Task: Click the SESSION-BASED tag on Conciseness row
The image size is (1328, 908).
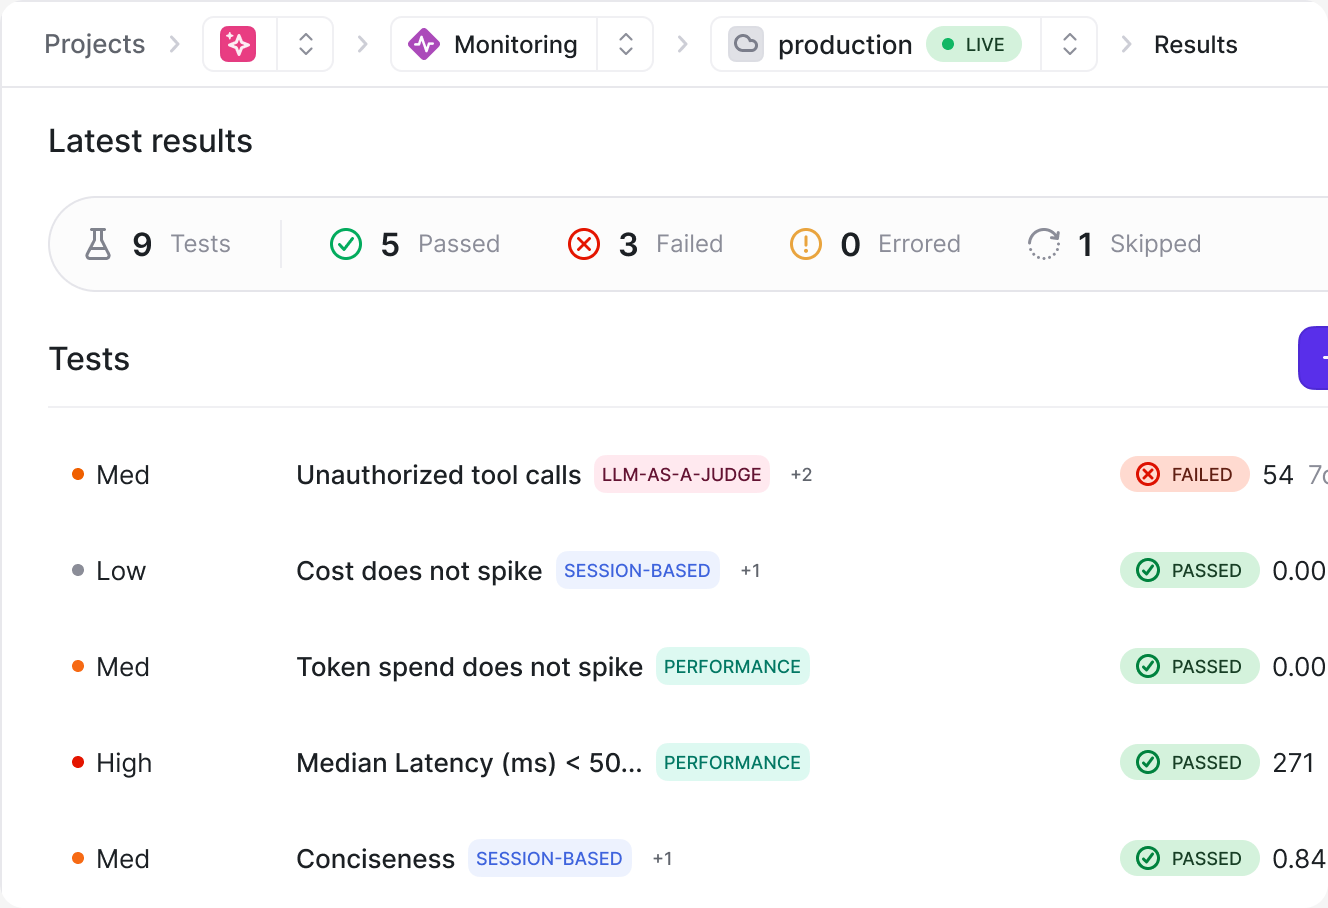Action: tap(550, 858)
